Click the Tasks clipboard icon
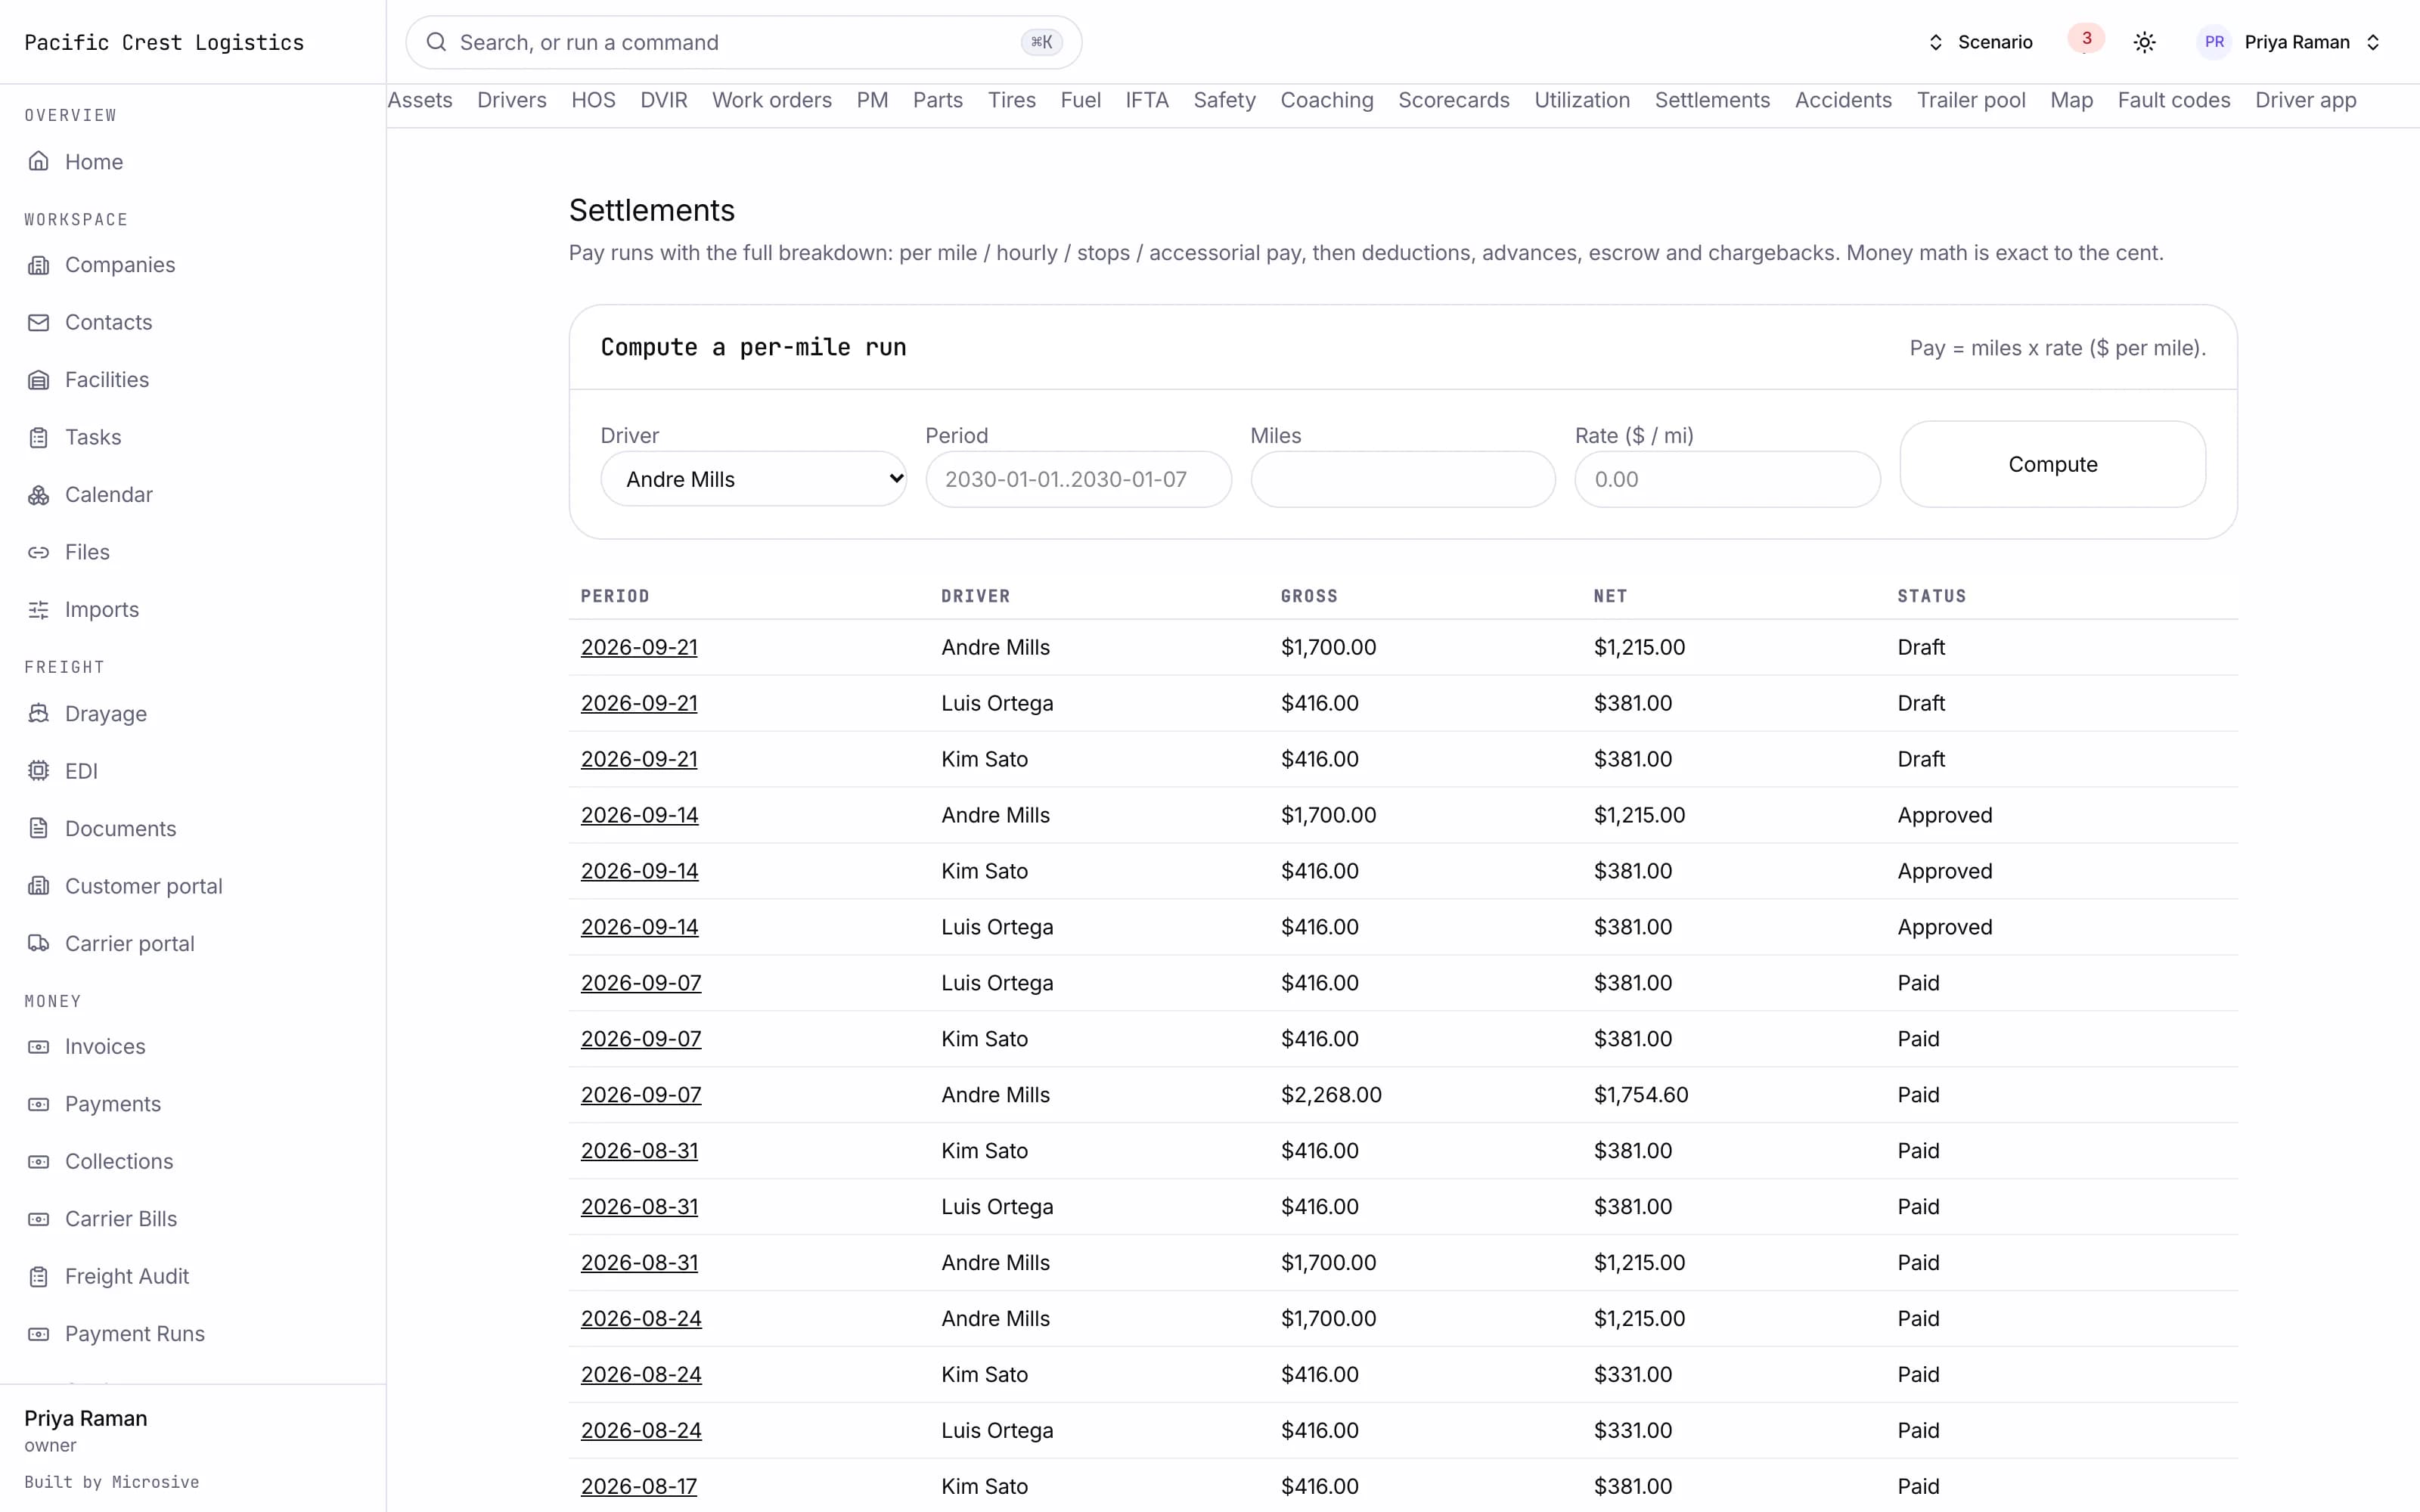 coord(38,437)
